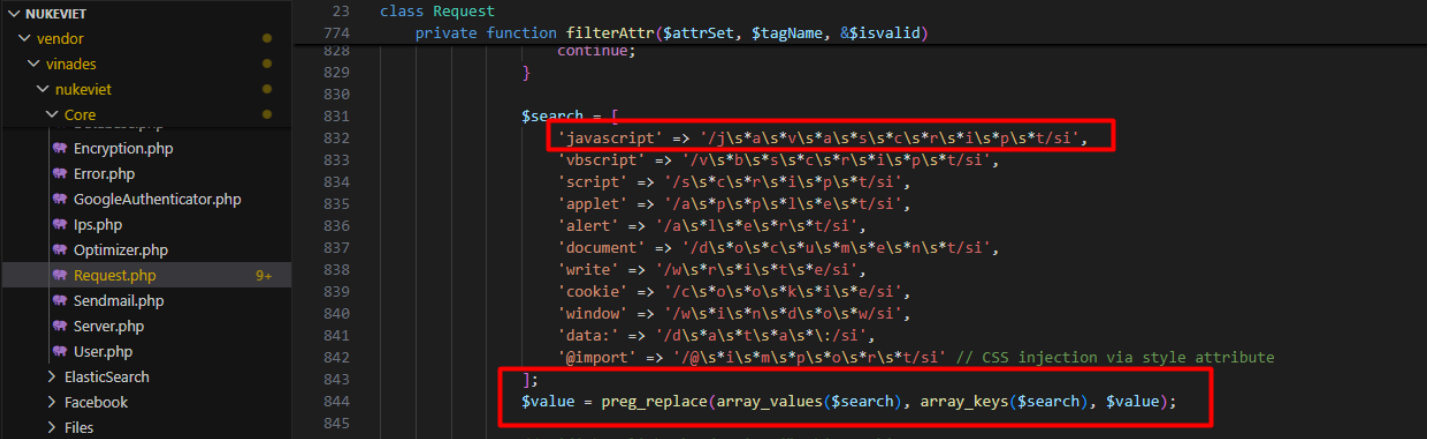Viewport: 1430px width, 439px height.
Task: Click the PHP icon beside Sendmail.php
Action: coord(60,301)
